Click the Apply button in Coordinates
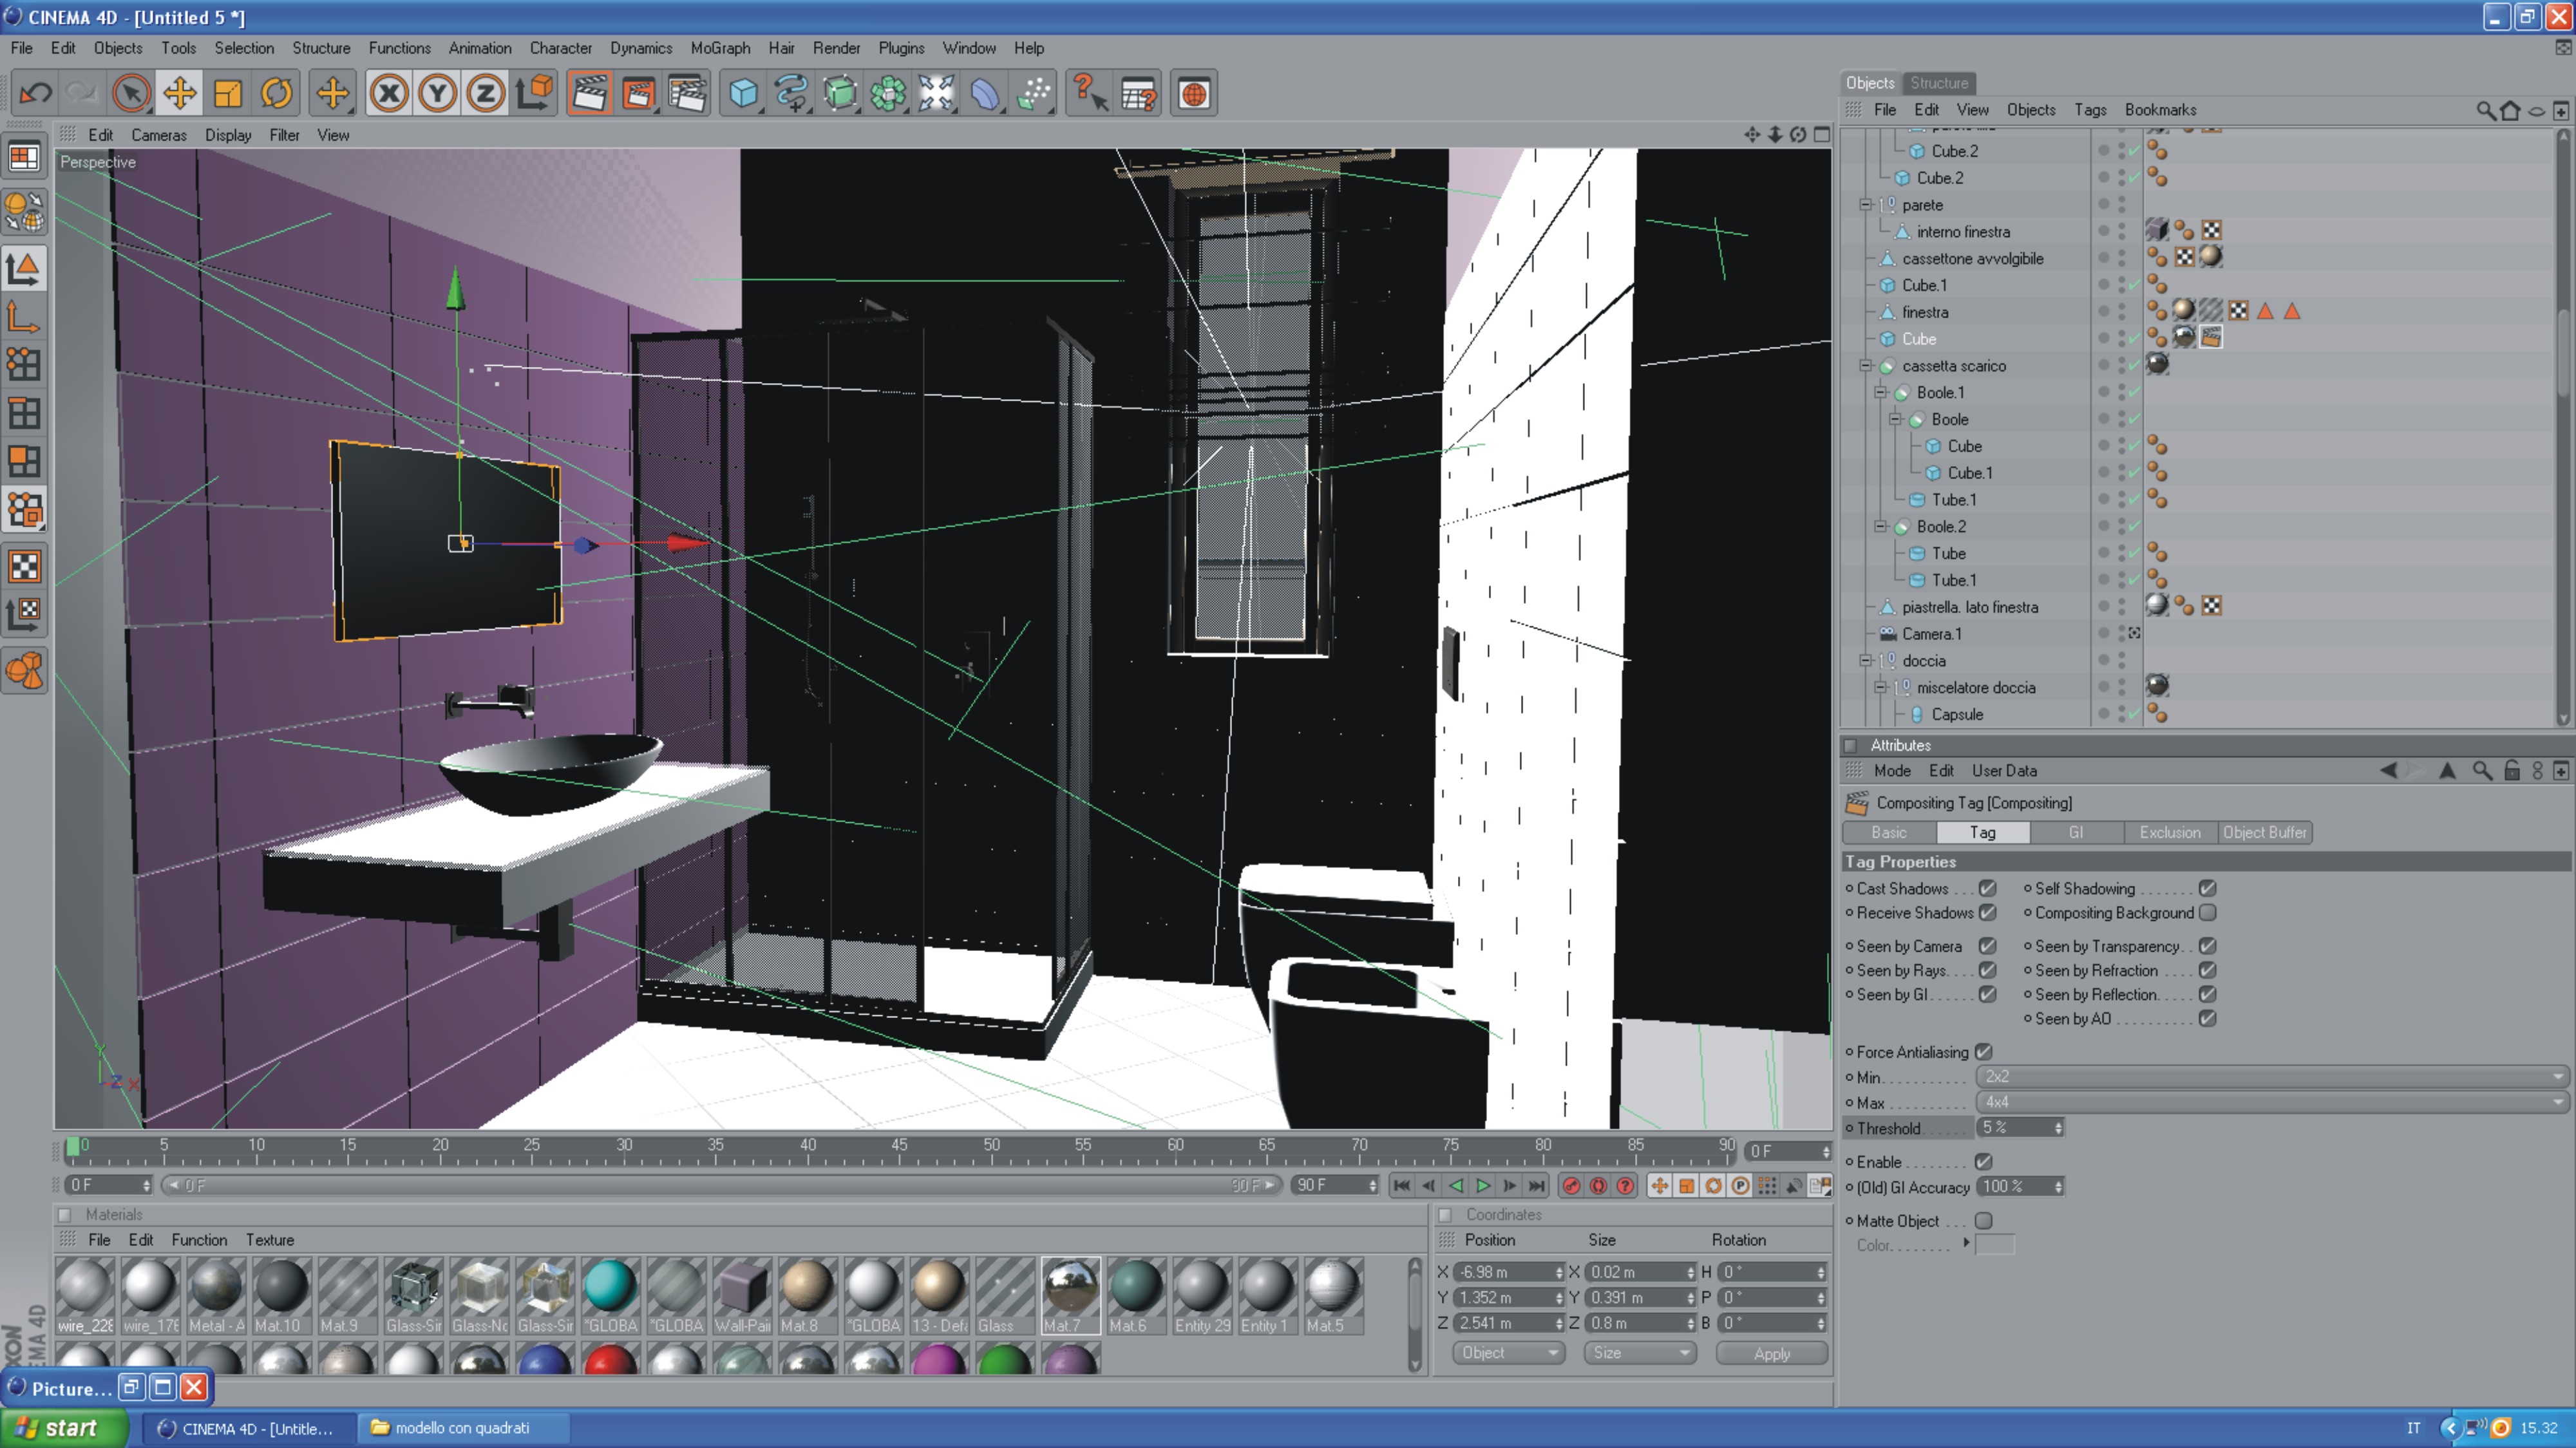Image resolution: width=2576 pixels, height=1448 pixels. [x=1771, y=1354]
